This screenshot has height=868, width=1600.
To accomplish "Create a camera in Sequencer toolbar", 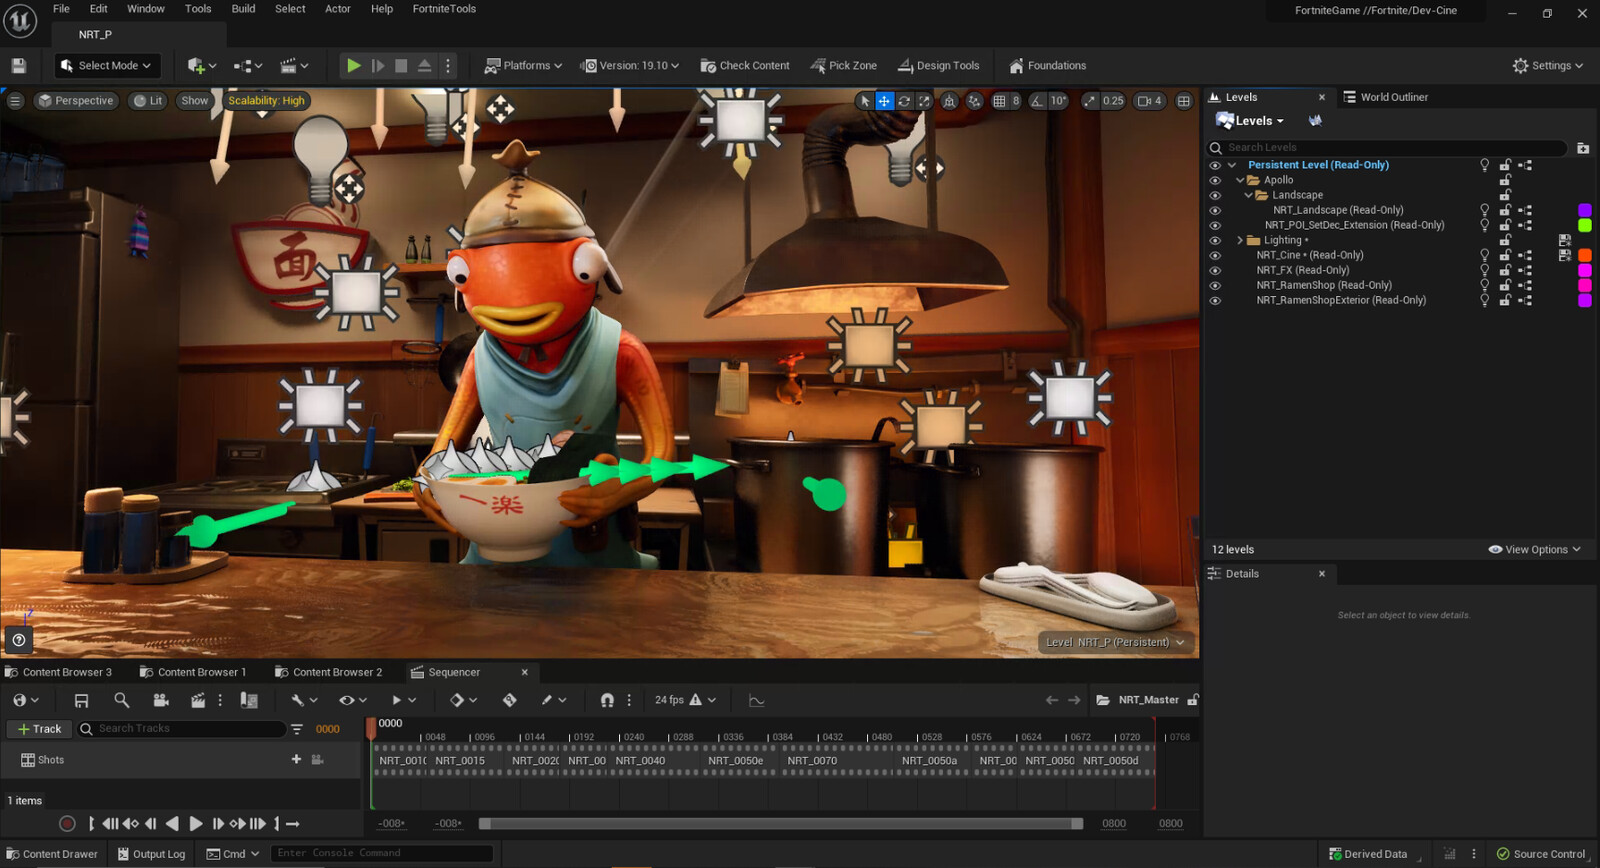I will coord(160,700).
